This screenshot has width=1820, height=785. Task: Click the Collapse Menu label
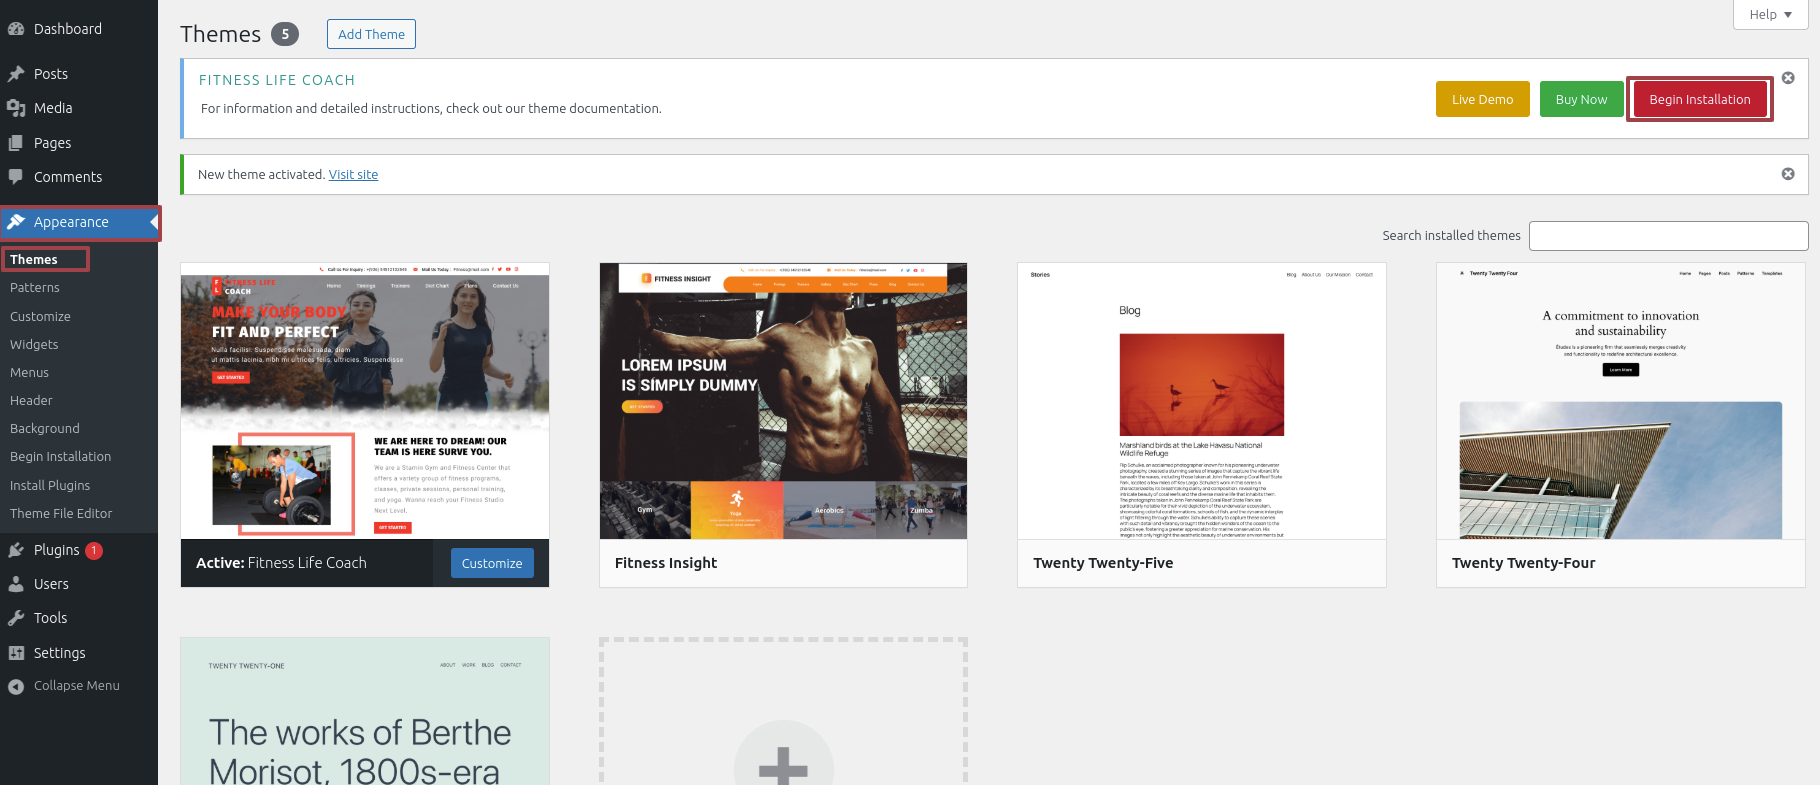click(x=76, y=686)
